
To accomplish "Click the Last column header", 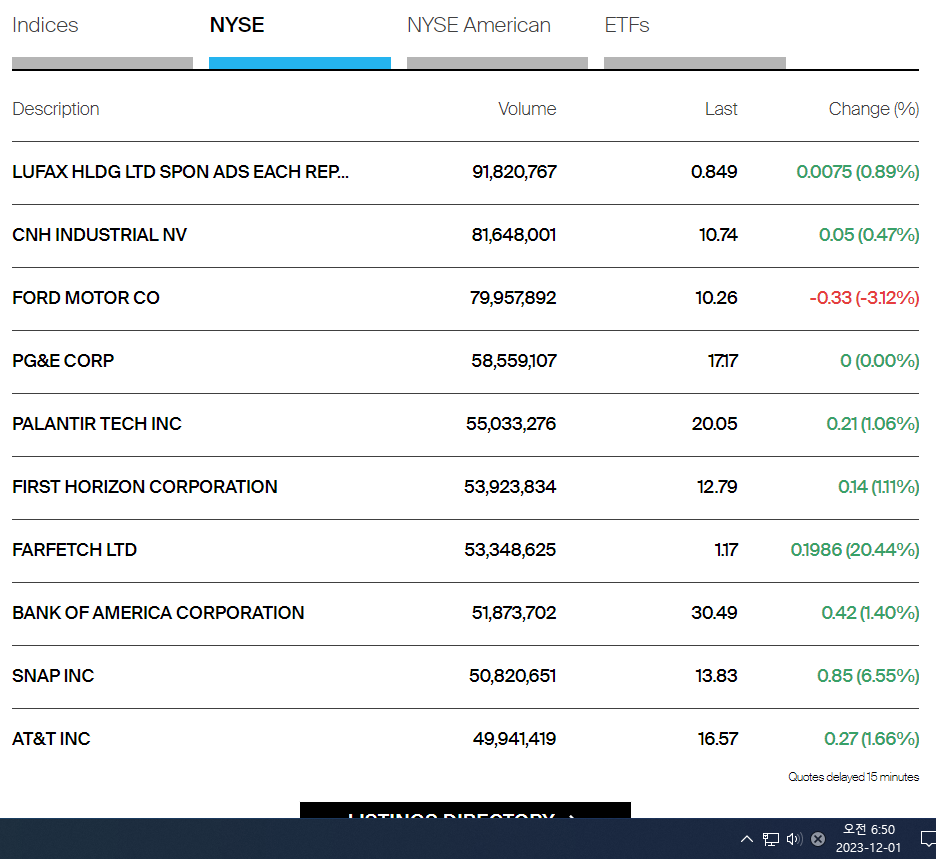I will point(721,109).
